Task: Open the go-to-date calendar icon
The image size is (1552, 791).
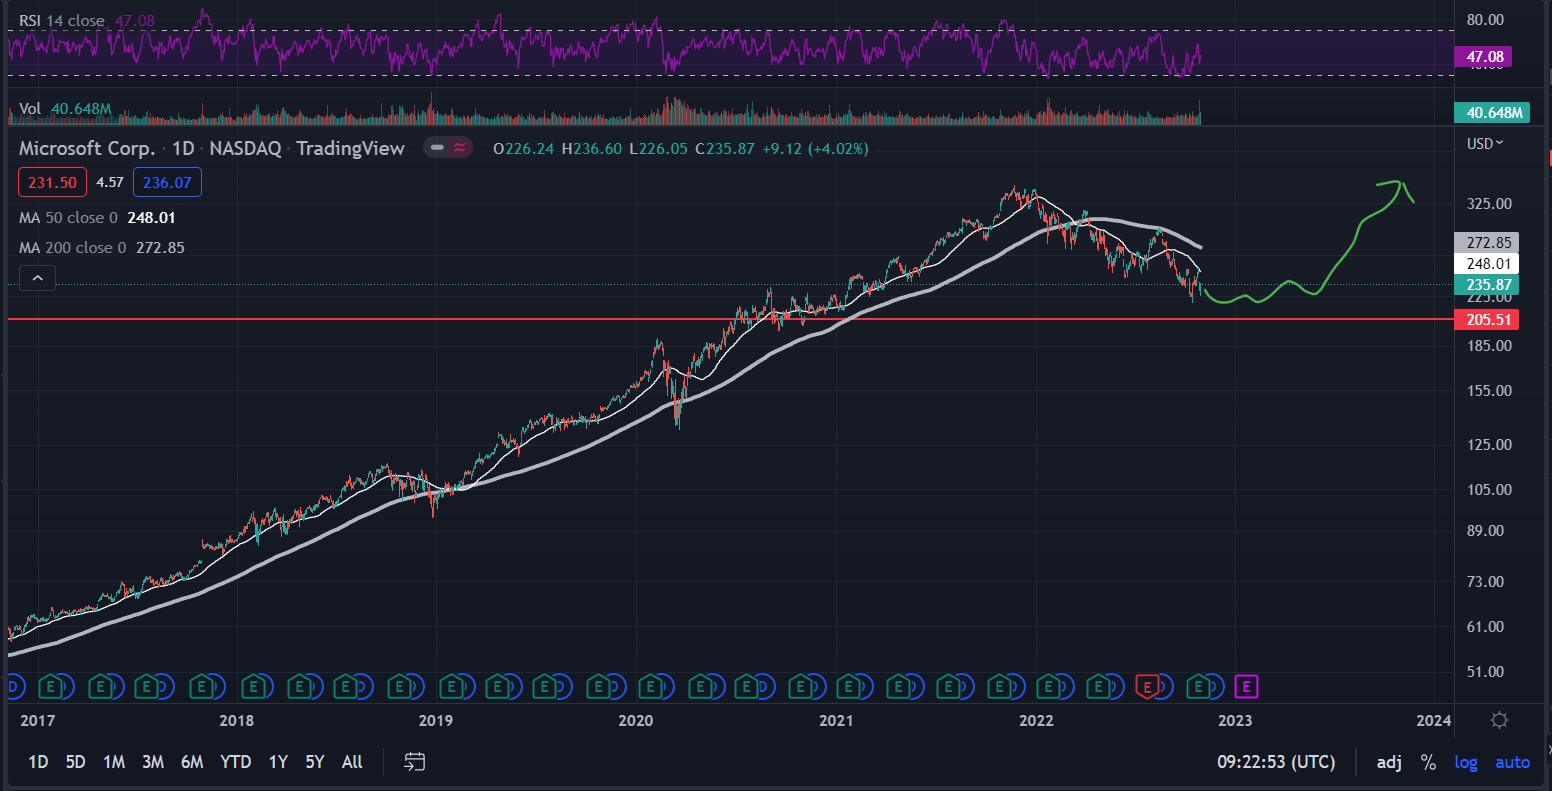Action: 414,762
